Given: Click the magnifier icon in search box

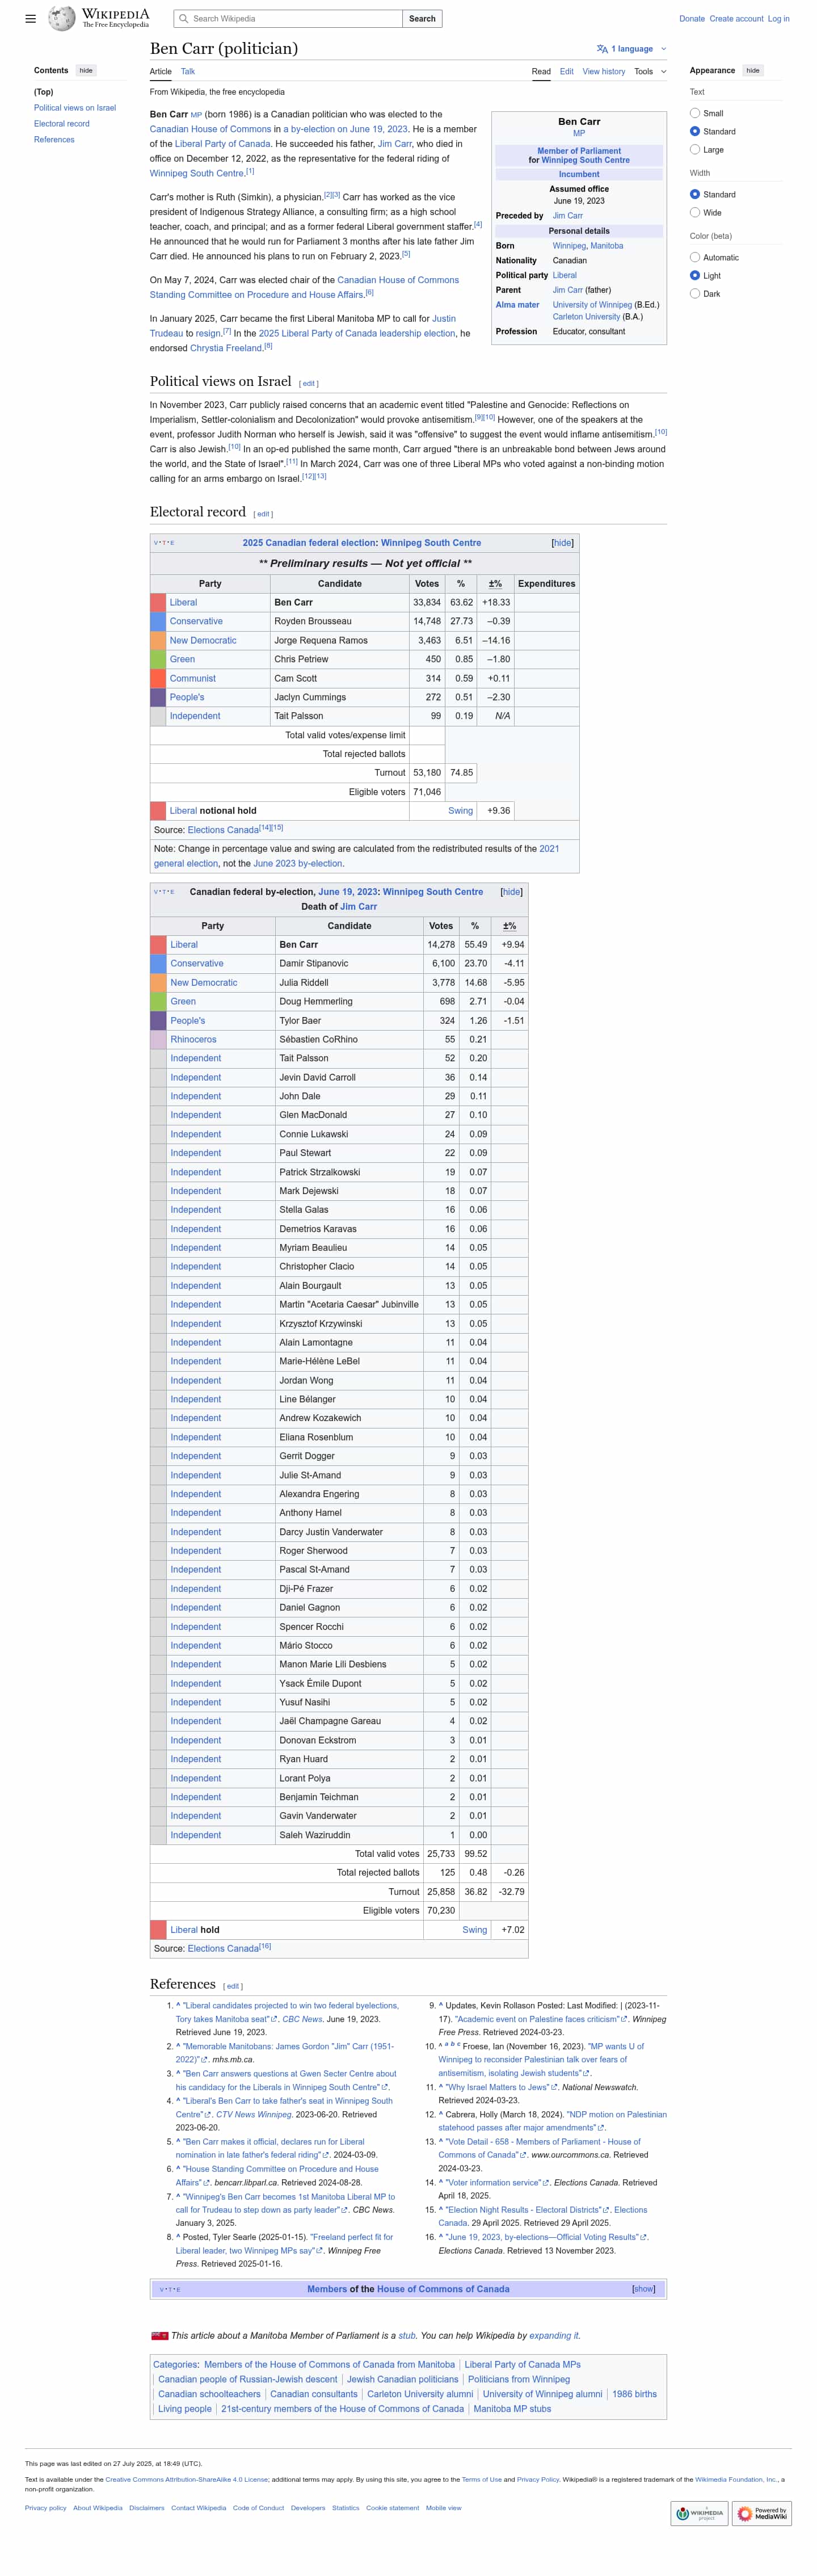Looking at the screenshot, I should (183, 18).
